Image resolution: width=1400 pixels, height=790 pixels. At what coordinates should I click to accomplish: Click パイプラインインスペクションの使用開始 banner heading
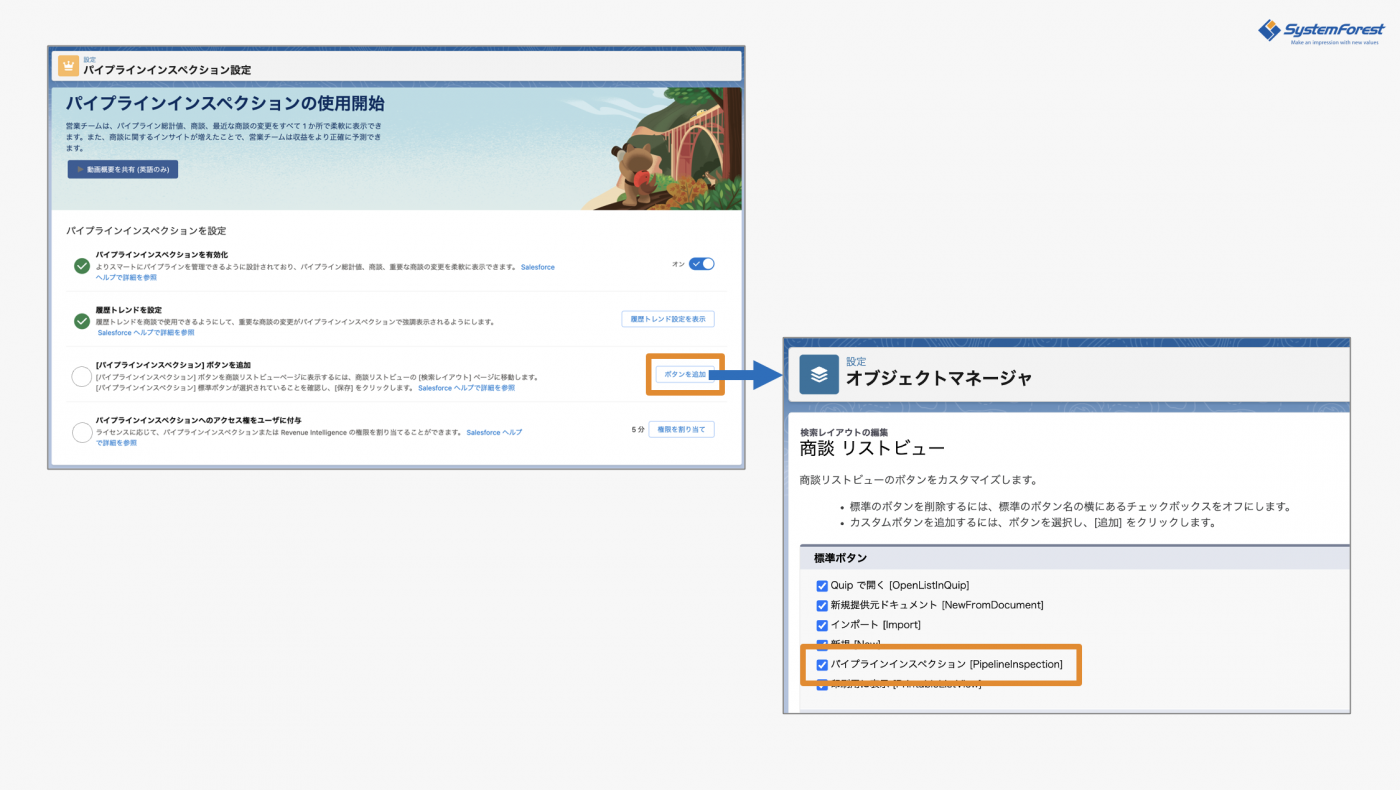225,103
